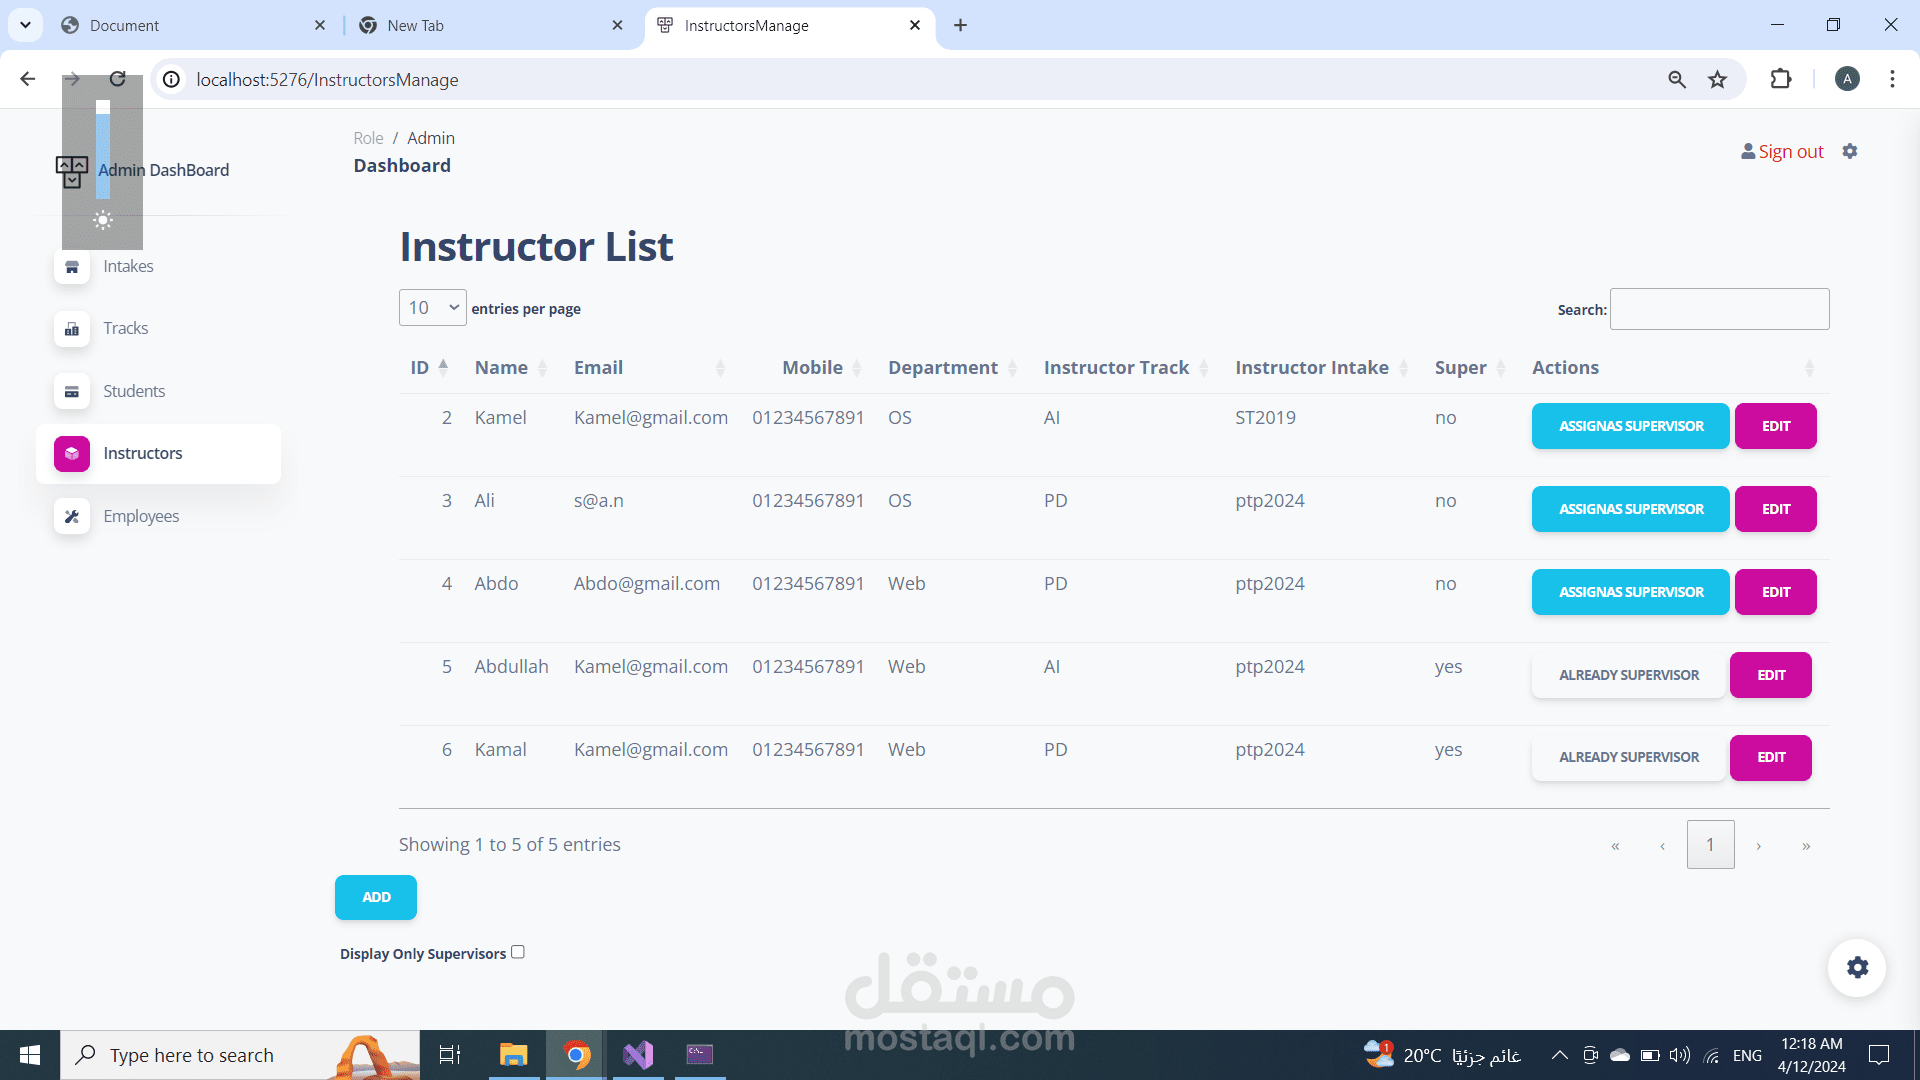
Task: Toggle the Display Only Supervisors checkbox
Action: pos(518,952)
